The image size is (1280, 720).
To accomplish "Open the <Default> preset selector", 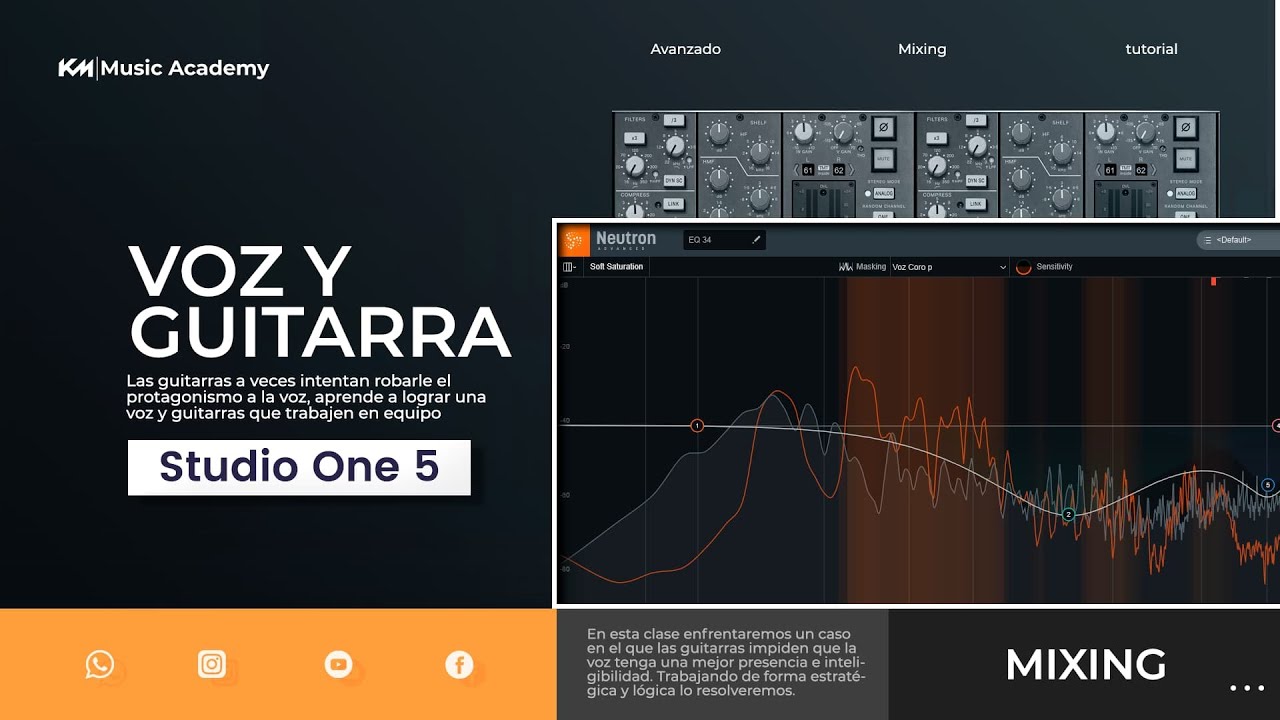I will click(x=1239, y=240).
